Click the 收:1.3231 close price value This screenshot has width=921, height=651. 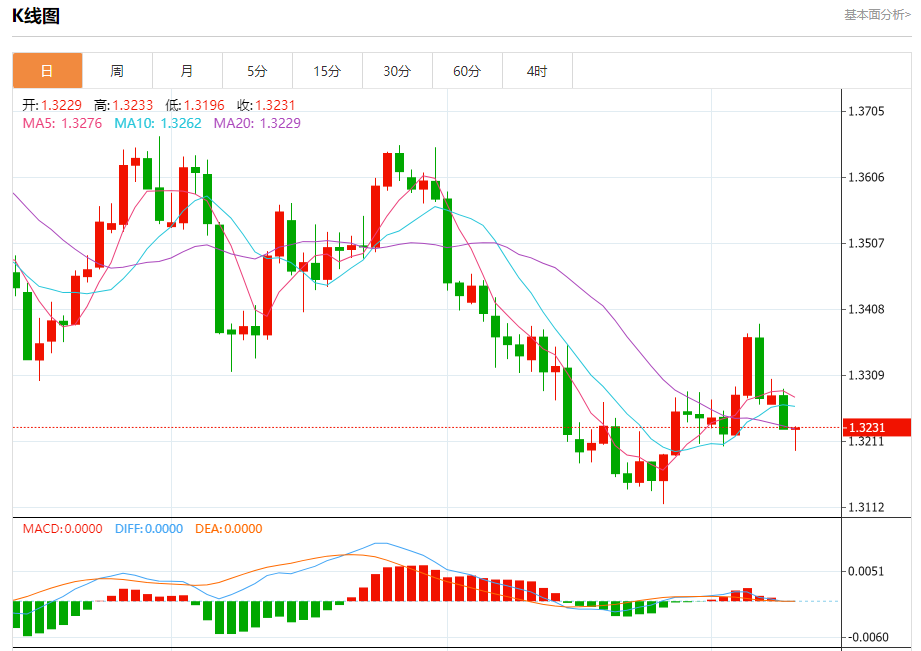click(x=266, y=105)
